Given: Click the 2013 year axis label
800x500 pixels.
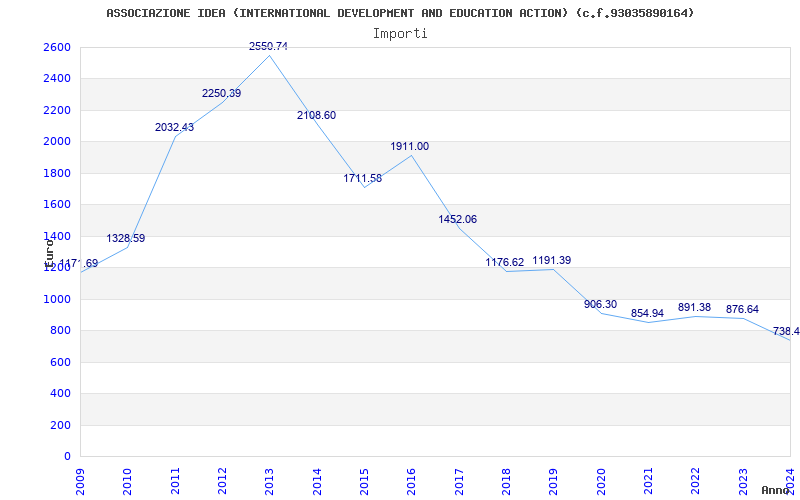Looking at the screenshot, I should [269, 482].
